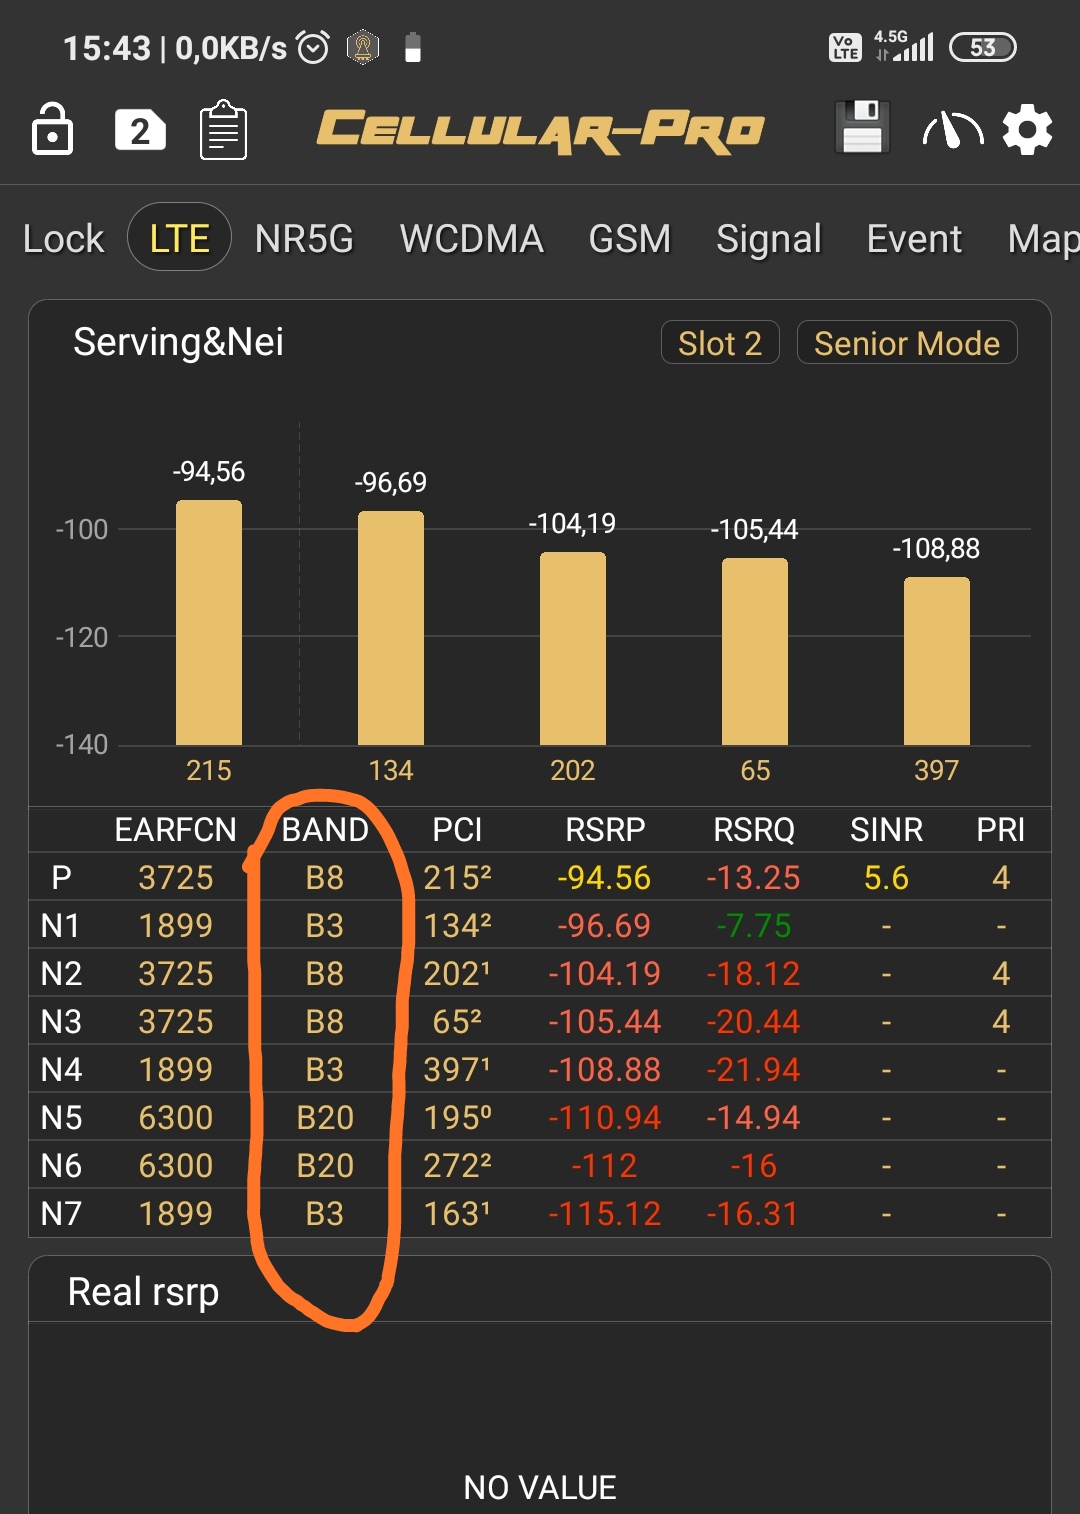
Task: Select the serving cell P row label
Action: [61, 878]
